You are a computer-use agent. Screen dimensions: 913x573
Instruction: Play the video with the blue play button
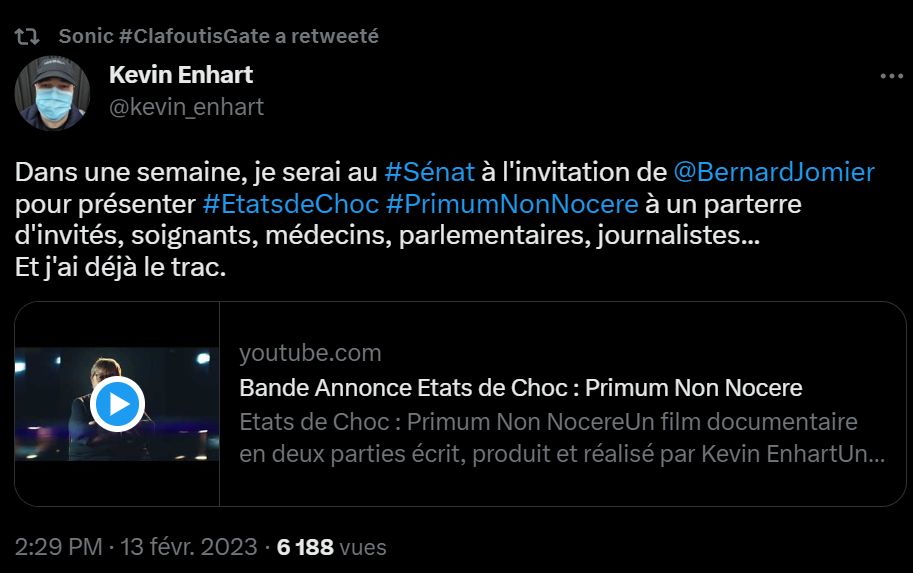117,404
